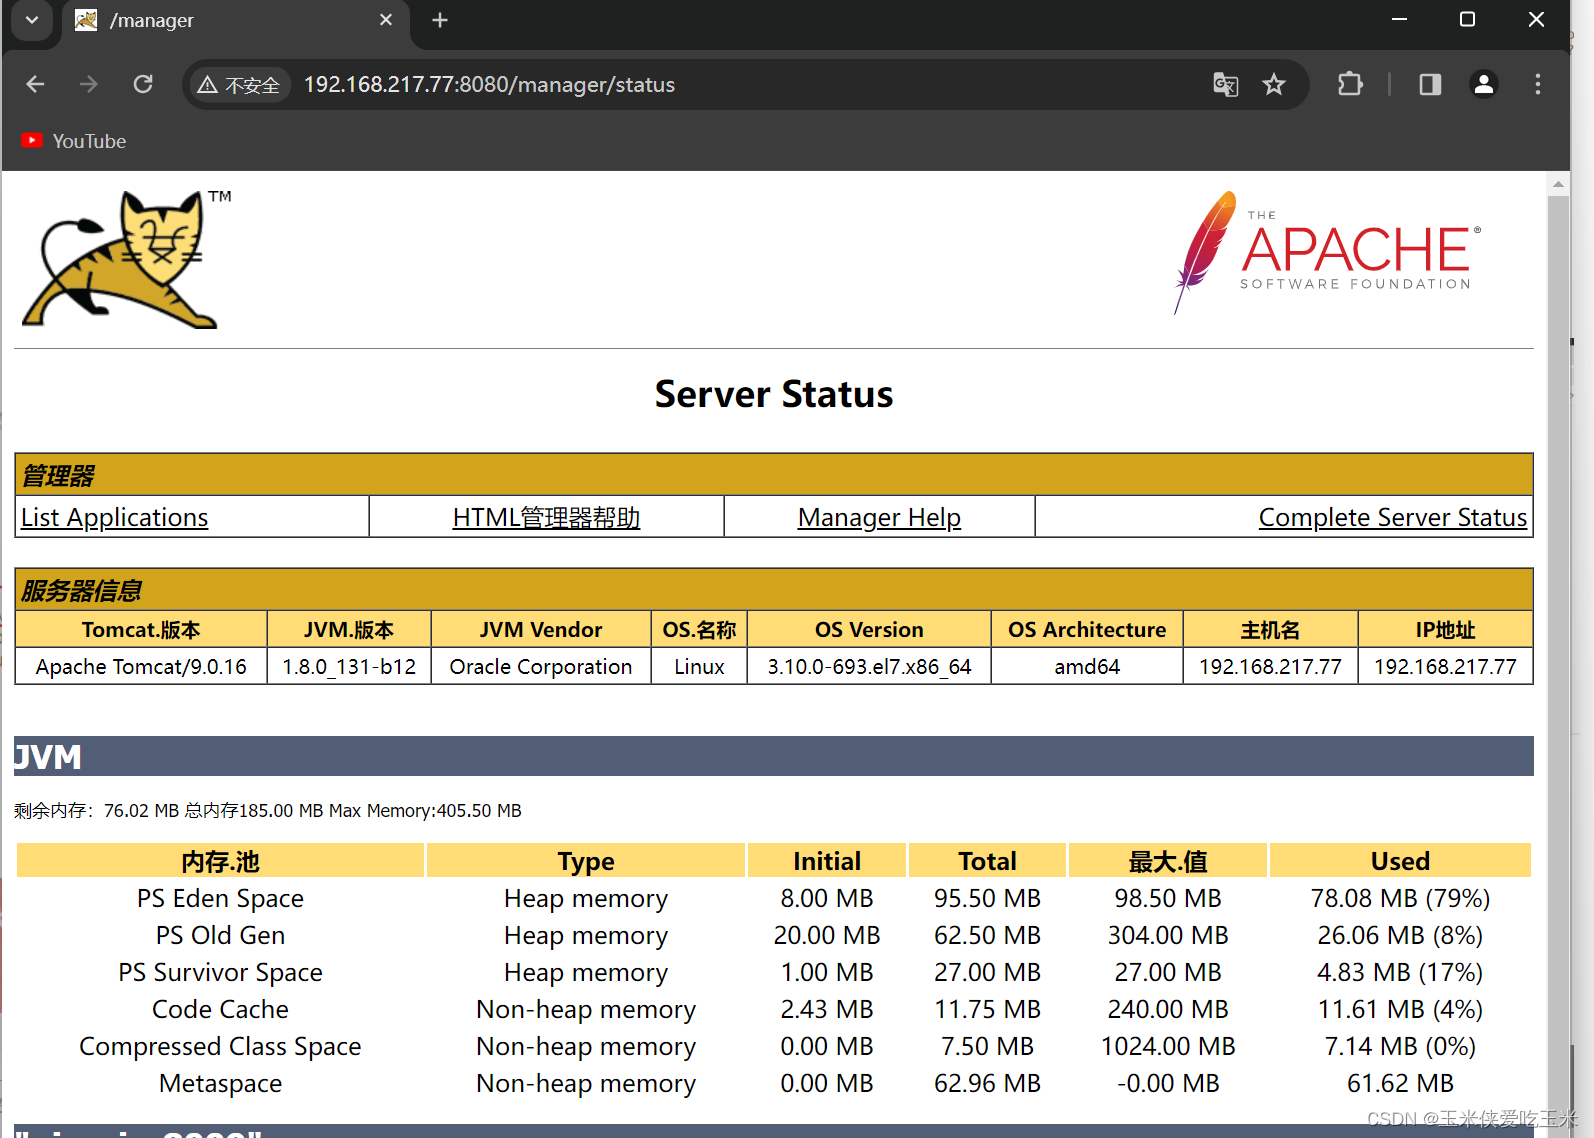
Task: Click the Apache Software Foundation logo
Action: tap(1328, 252)
